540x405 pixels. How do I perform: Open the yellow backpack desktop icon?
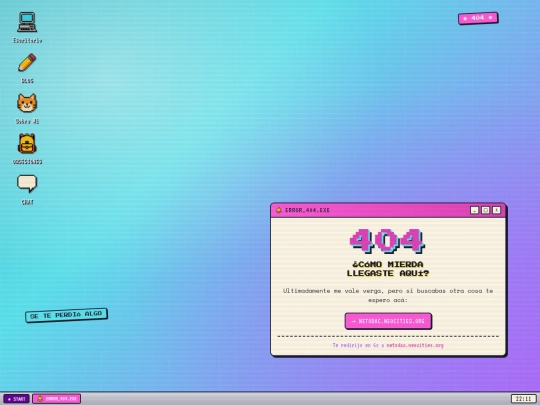[27, 149]
